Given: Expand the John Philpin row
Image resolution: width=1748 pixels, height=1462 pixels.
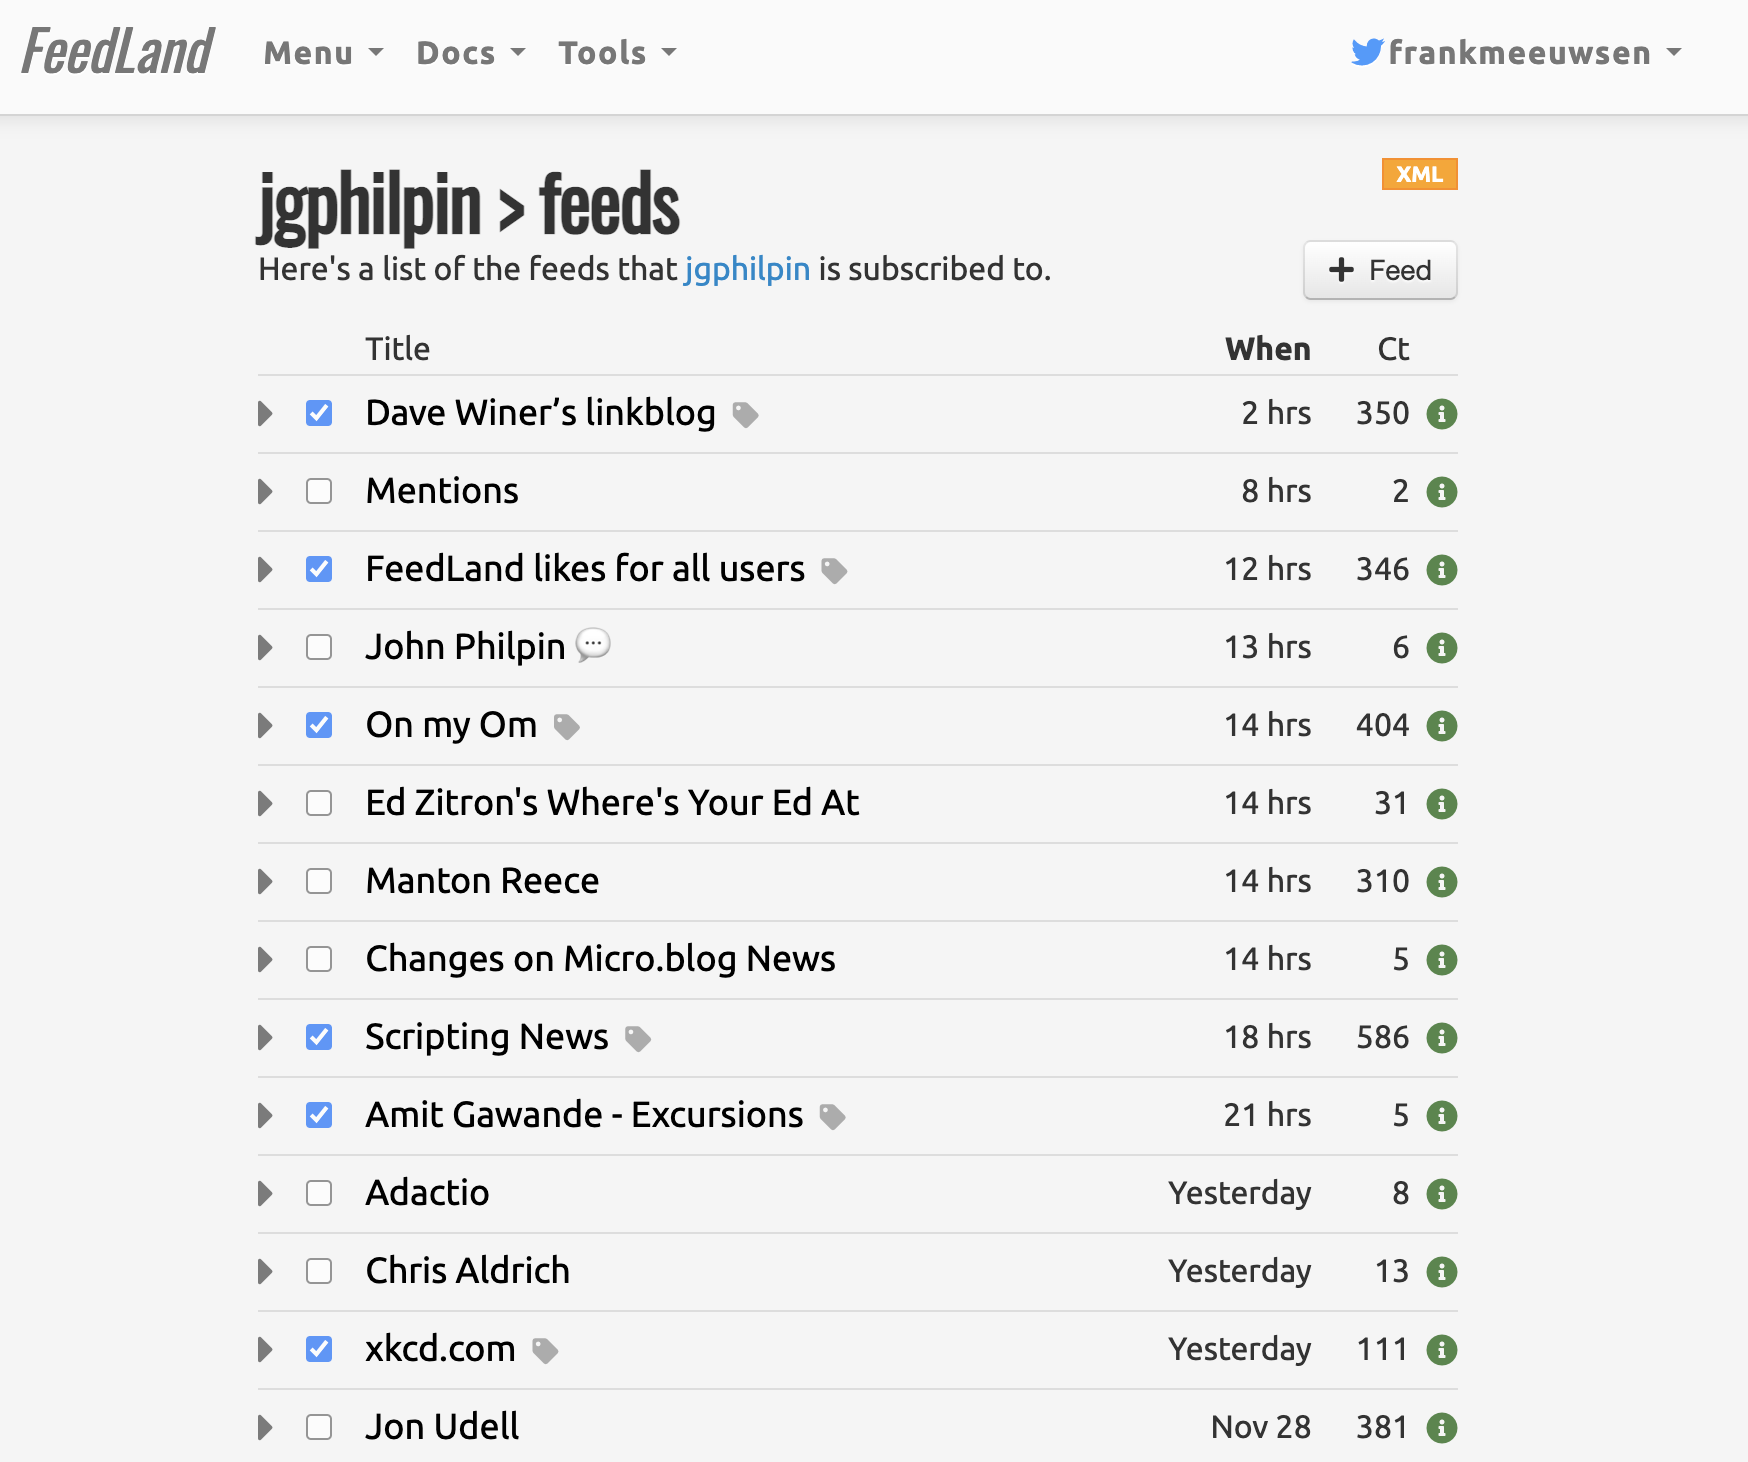Looking at the screenshot, I should 265,647.
